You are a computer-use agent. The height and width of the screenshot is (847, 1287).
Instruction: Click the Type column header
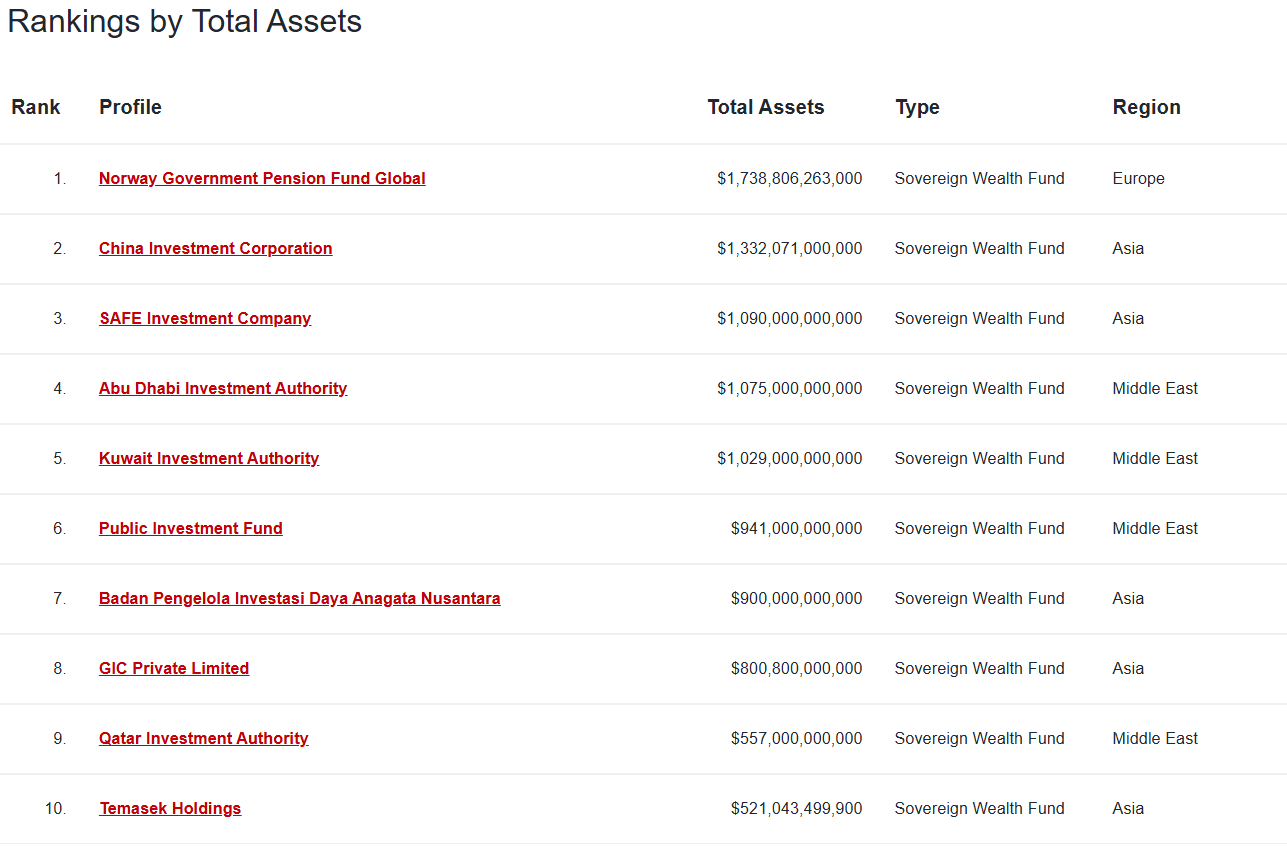pos(917,107)
